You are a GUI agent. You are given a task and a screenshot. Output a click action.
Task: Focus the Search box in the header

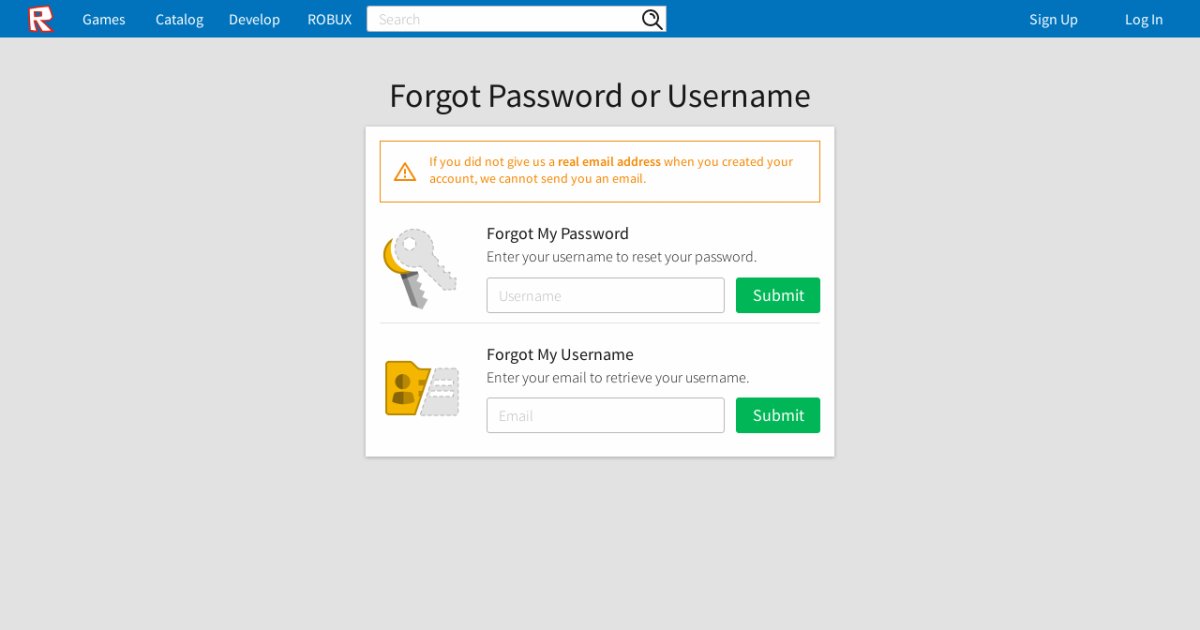pyautogui.click(x=505, y=19)
